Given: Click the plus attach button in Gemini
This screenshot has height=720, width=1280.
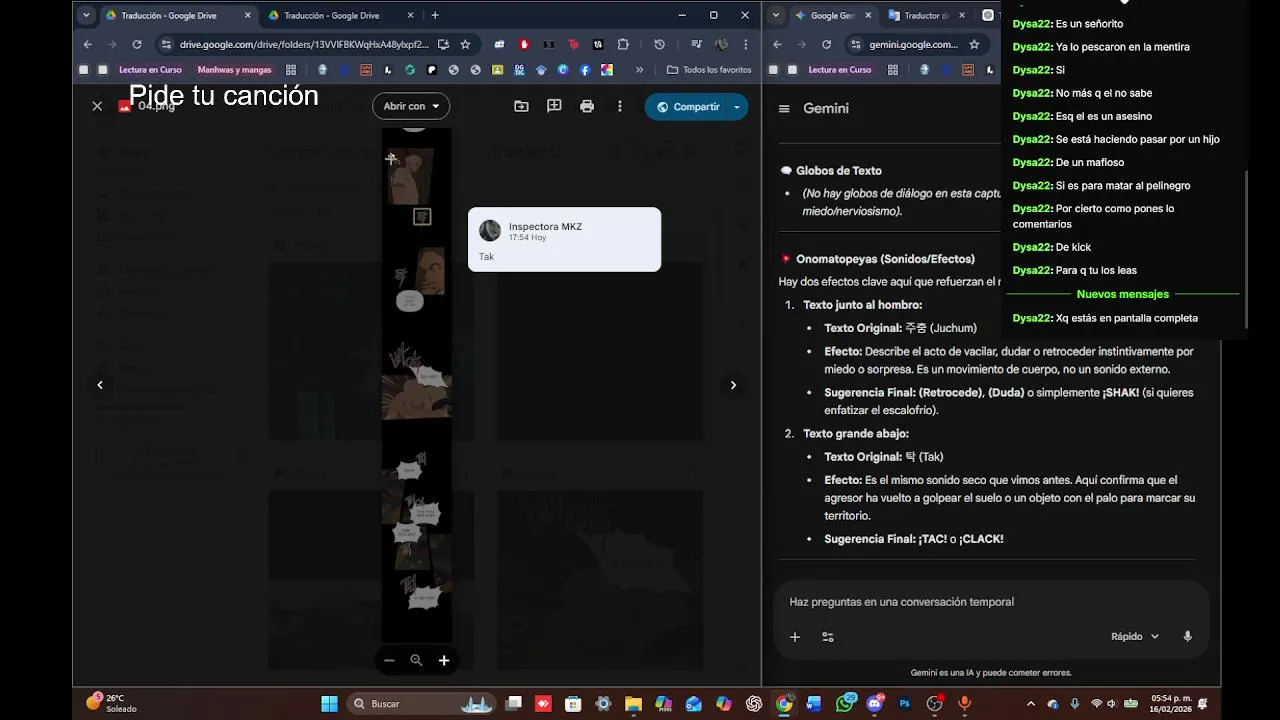Looking at the screenshot, I should (795, 637).
